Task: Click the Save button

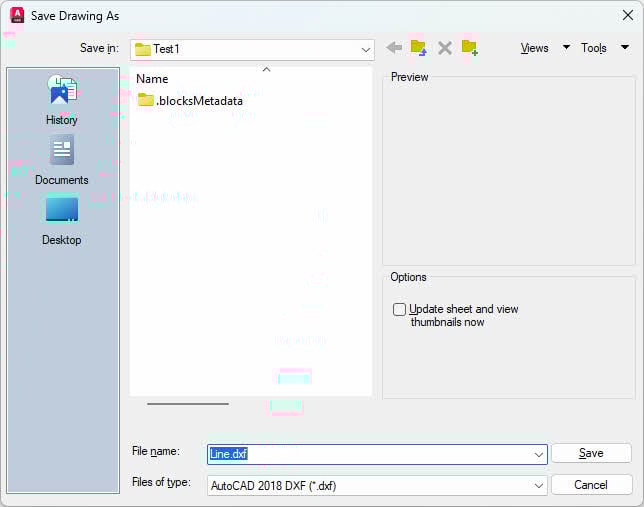Action: (x=591, y=453)
